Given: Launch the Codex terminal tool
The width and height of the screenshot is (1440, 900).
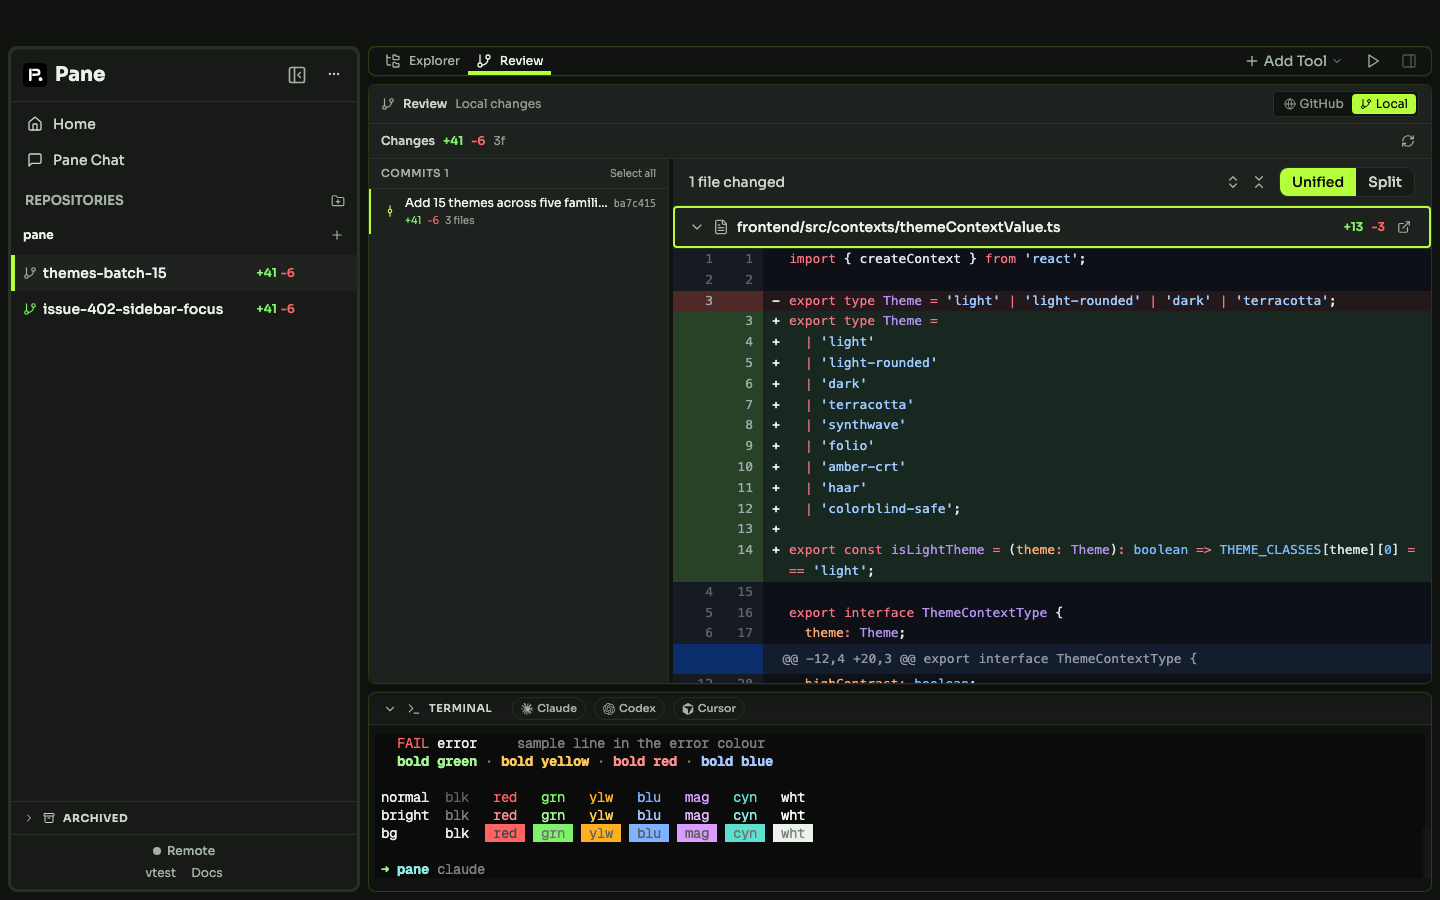Looking at the screenshot, I should (x=630, y=709).
